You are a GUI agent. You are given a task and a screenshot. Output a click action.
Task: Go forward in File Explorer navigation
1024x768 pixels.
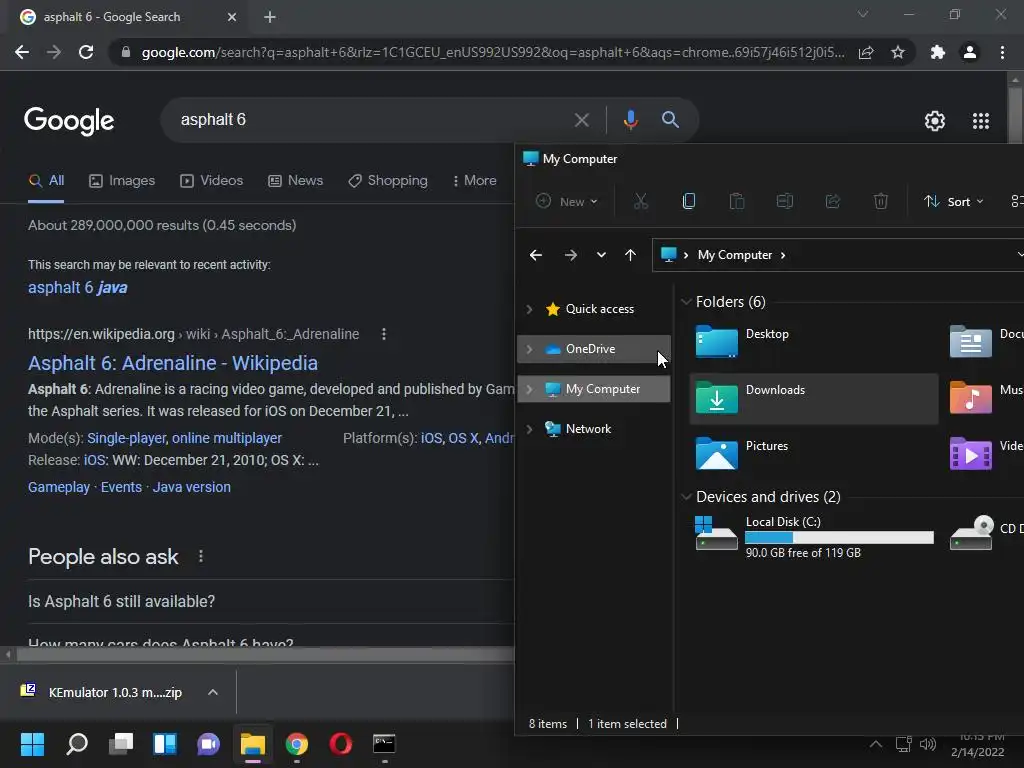tap(570, 255)
